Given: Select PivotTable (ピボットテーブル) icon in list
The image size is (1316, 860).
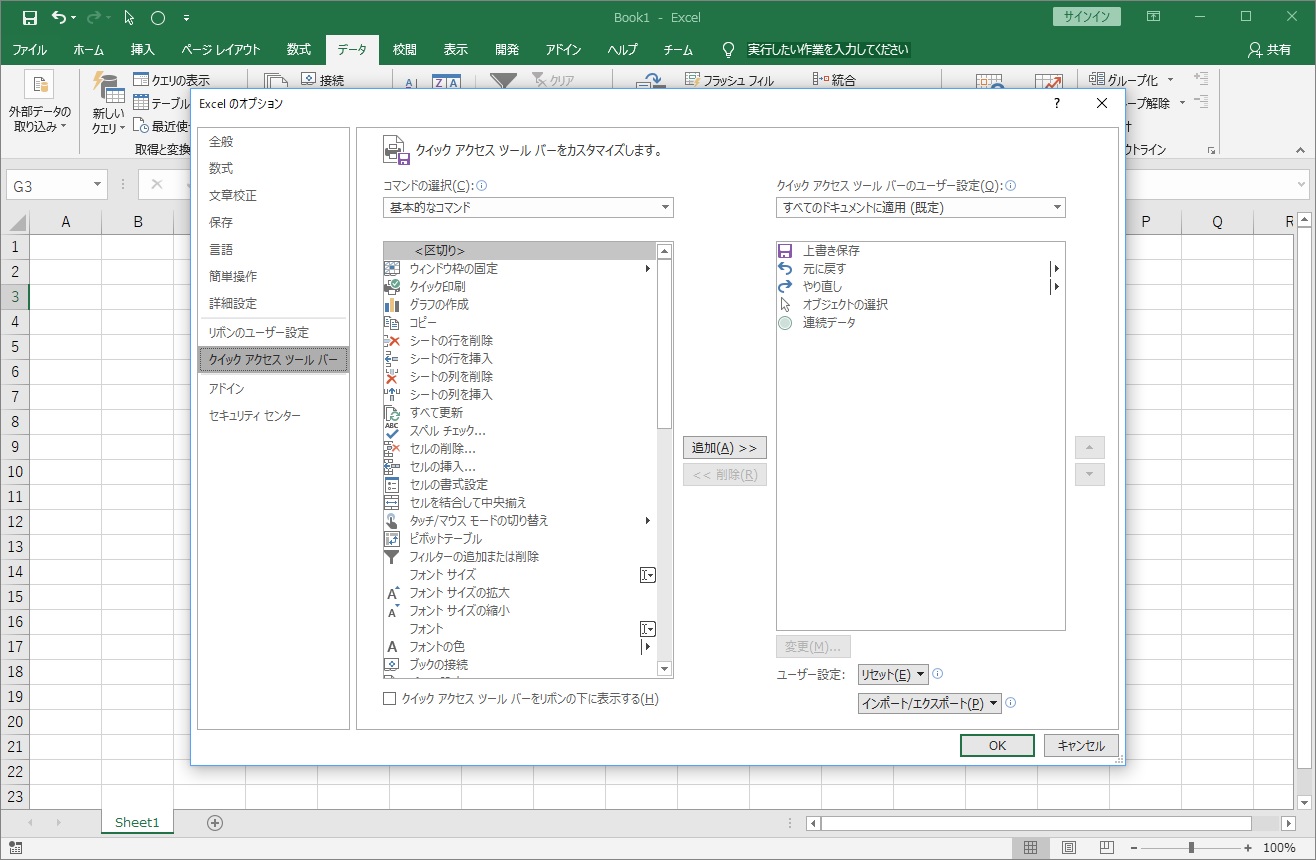Looking at the screenshot, I should pyautogui.click(x=392, y=538).
